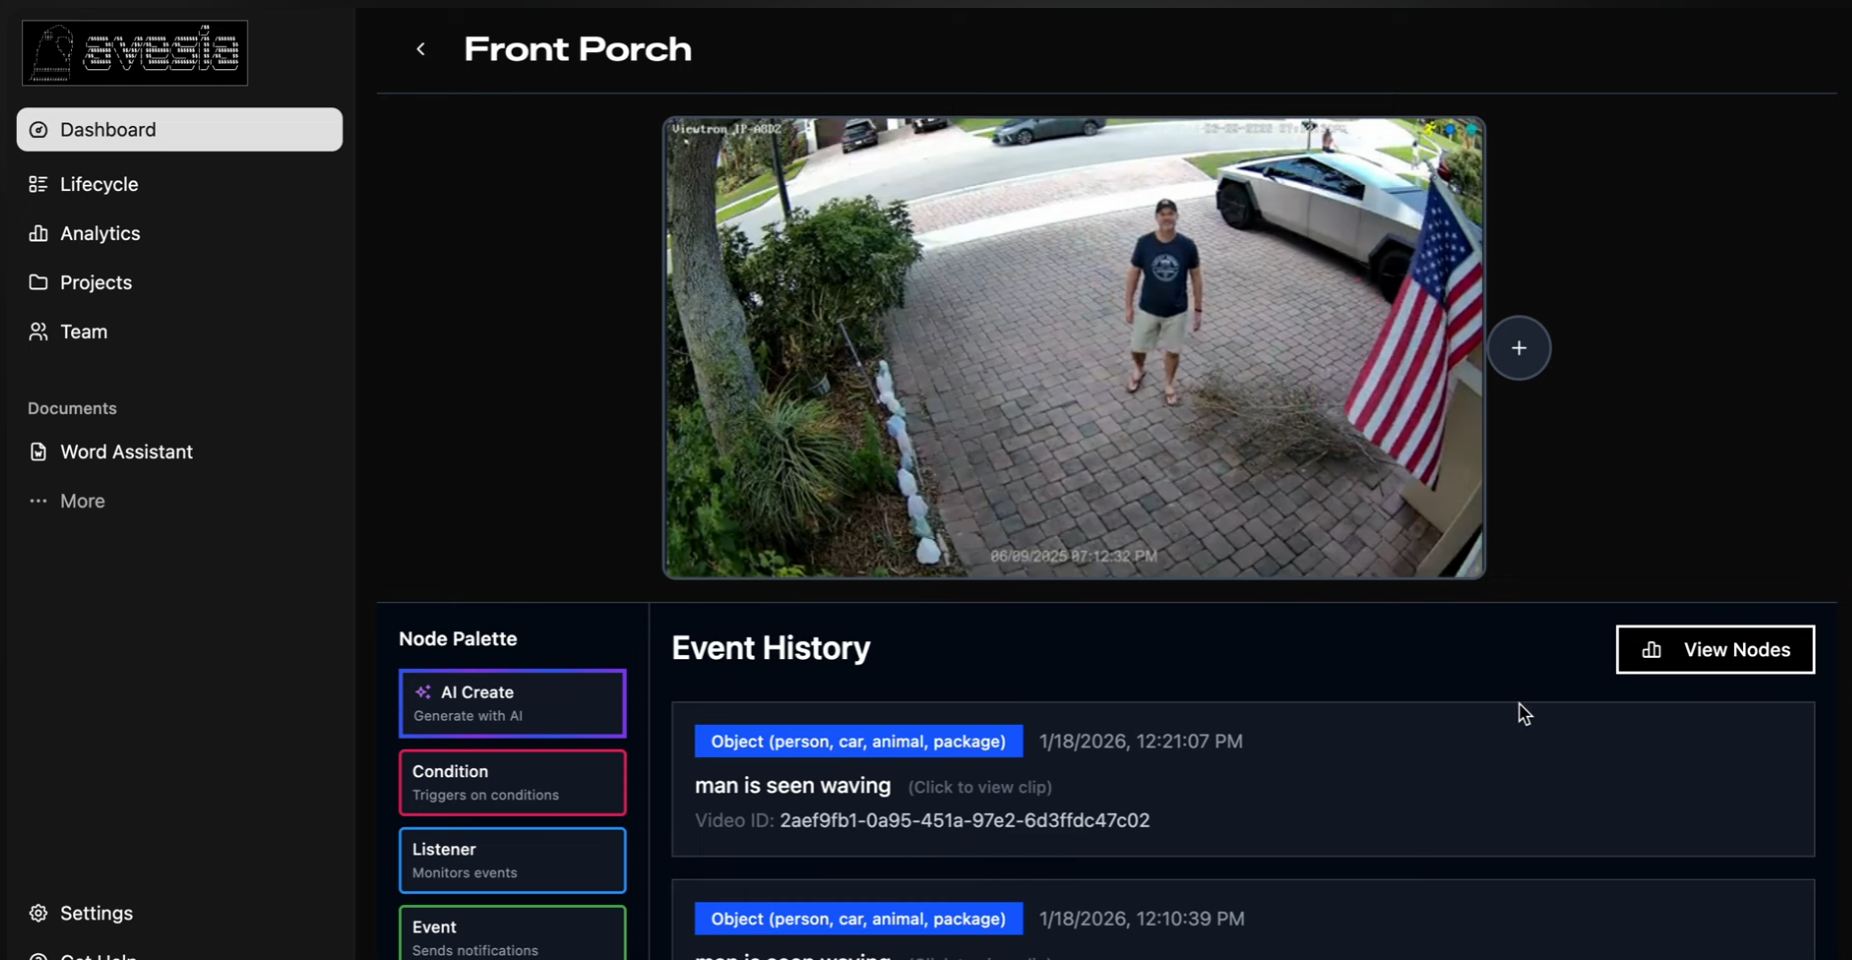The image size is (1852, 960).
Task: Click the timestamp 1/18/2026, 12:10:39 PM
Action: point(1142,919)
